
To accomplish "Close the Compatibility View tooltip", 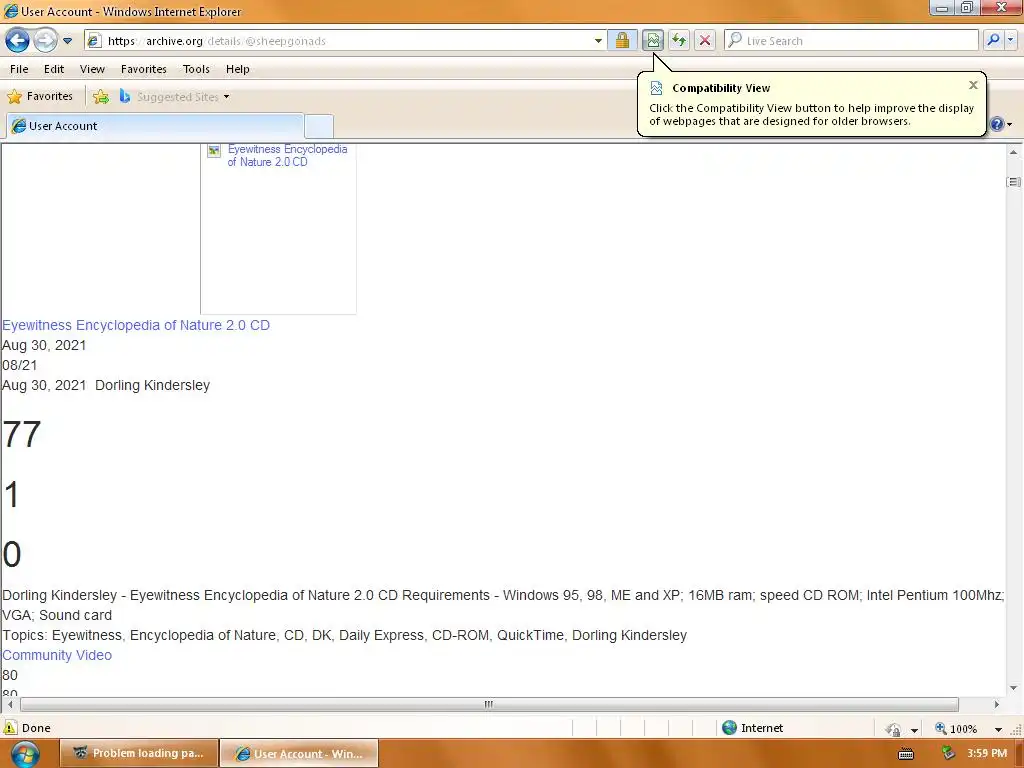I will (x=973, y=85).
